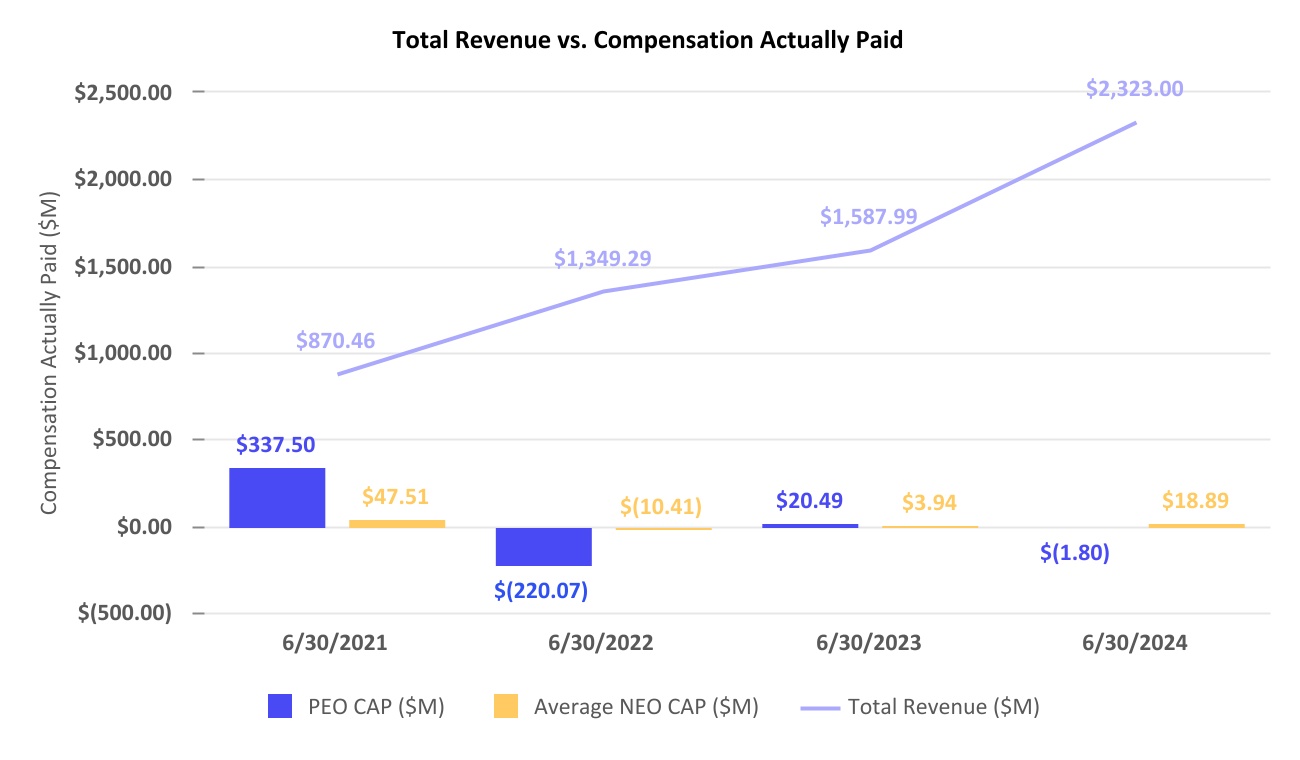Select the negative blue bar for 6/30/2022
The height and width of the screenshot is (760, 1300).
[x=543, y=546]
